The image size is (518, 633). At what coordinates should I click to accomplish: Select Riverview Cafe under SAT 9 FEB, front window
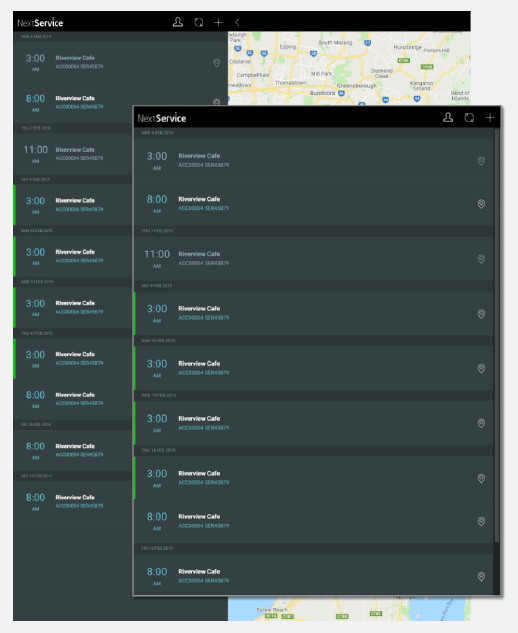[199, 308]
